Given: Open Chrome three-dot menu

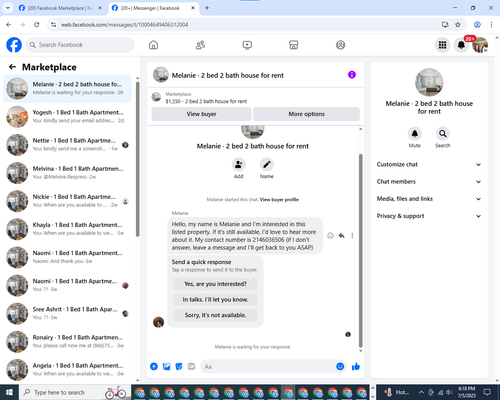Looking at the screenshot, I should pyautogui.click(x=491, y=25).
